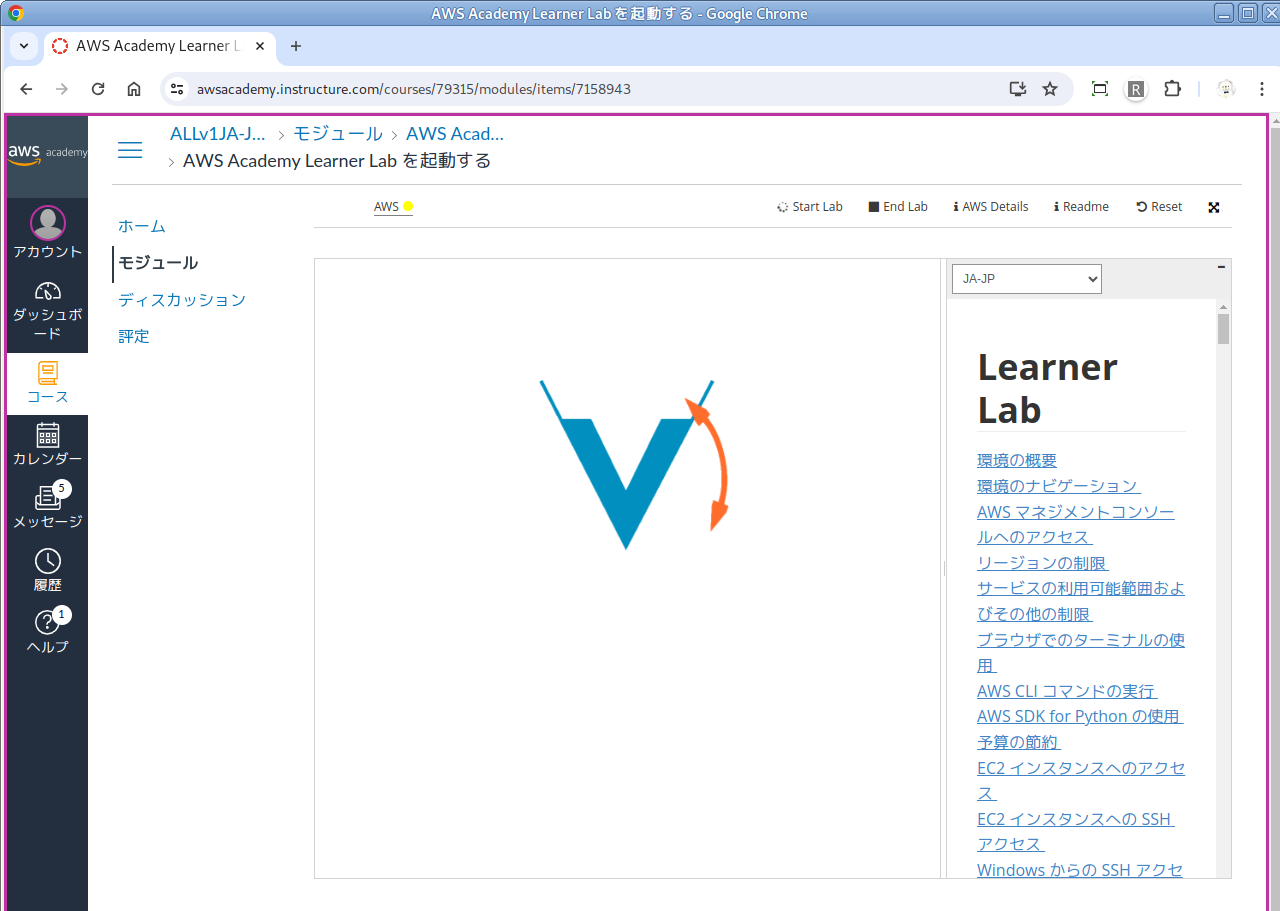
Task: Open リージョンの制限 link
Action: pyautogui.click(x=1043, y=563)
